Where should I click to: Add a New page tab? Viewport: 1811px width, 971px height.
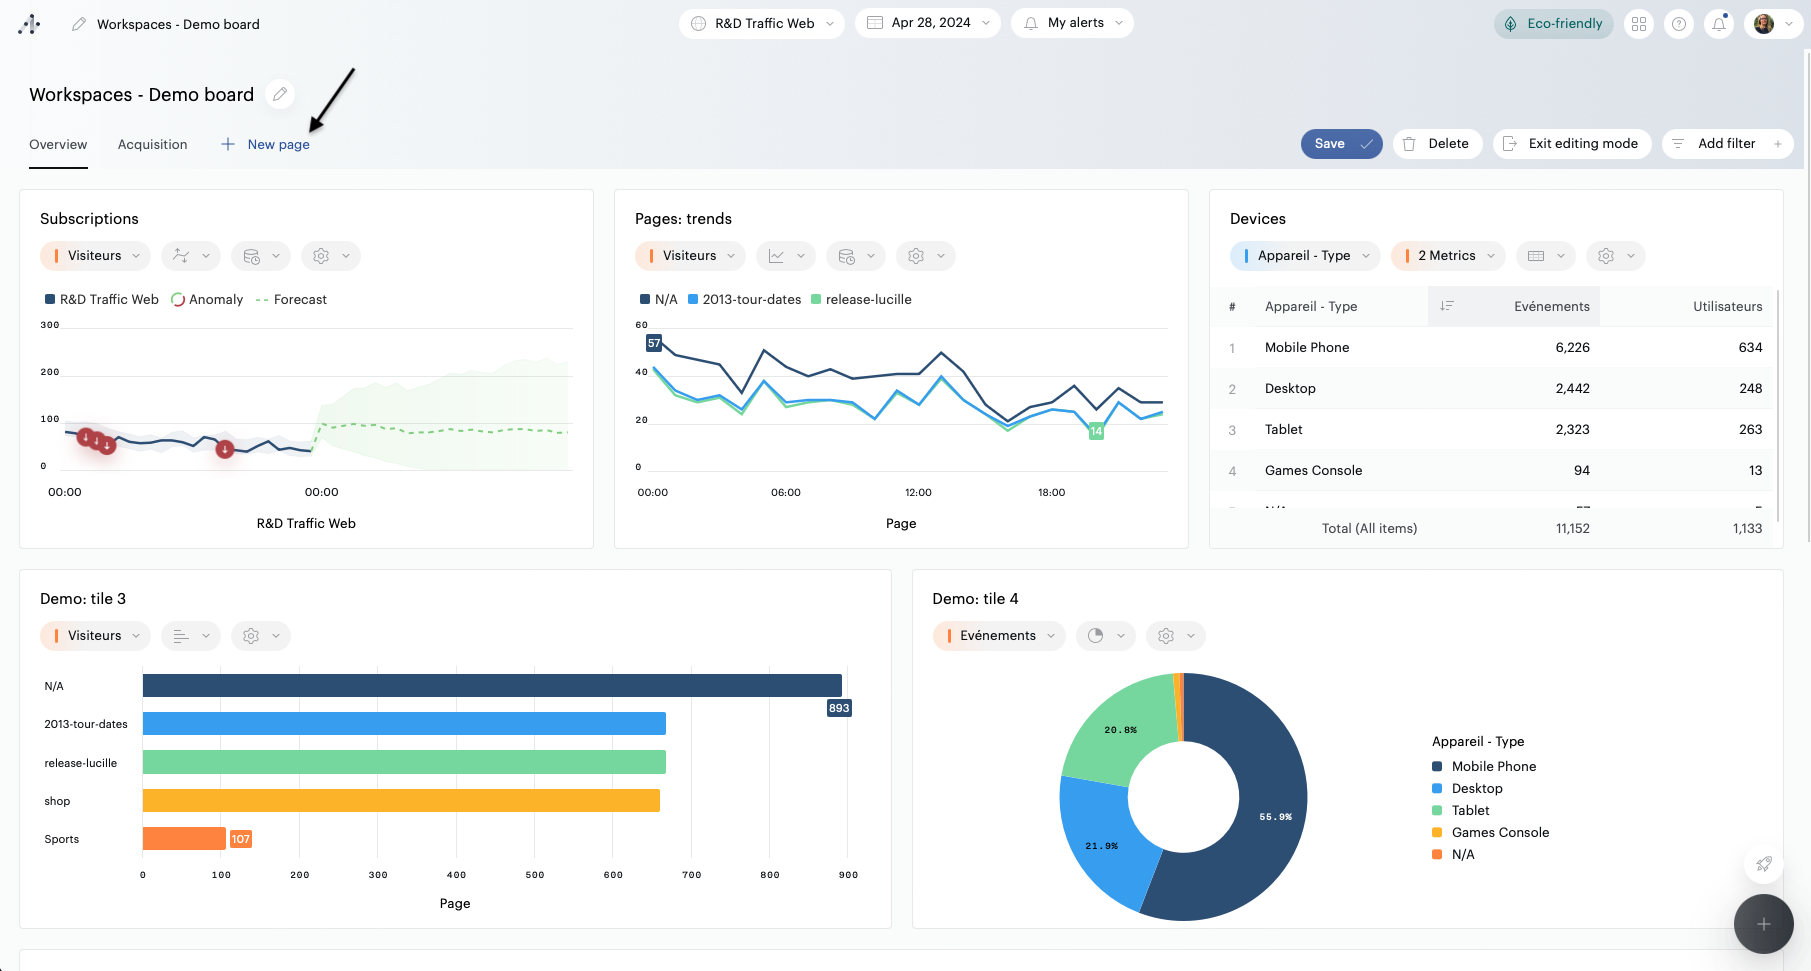266,145
